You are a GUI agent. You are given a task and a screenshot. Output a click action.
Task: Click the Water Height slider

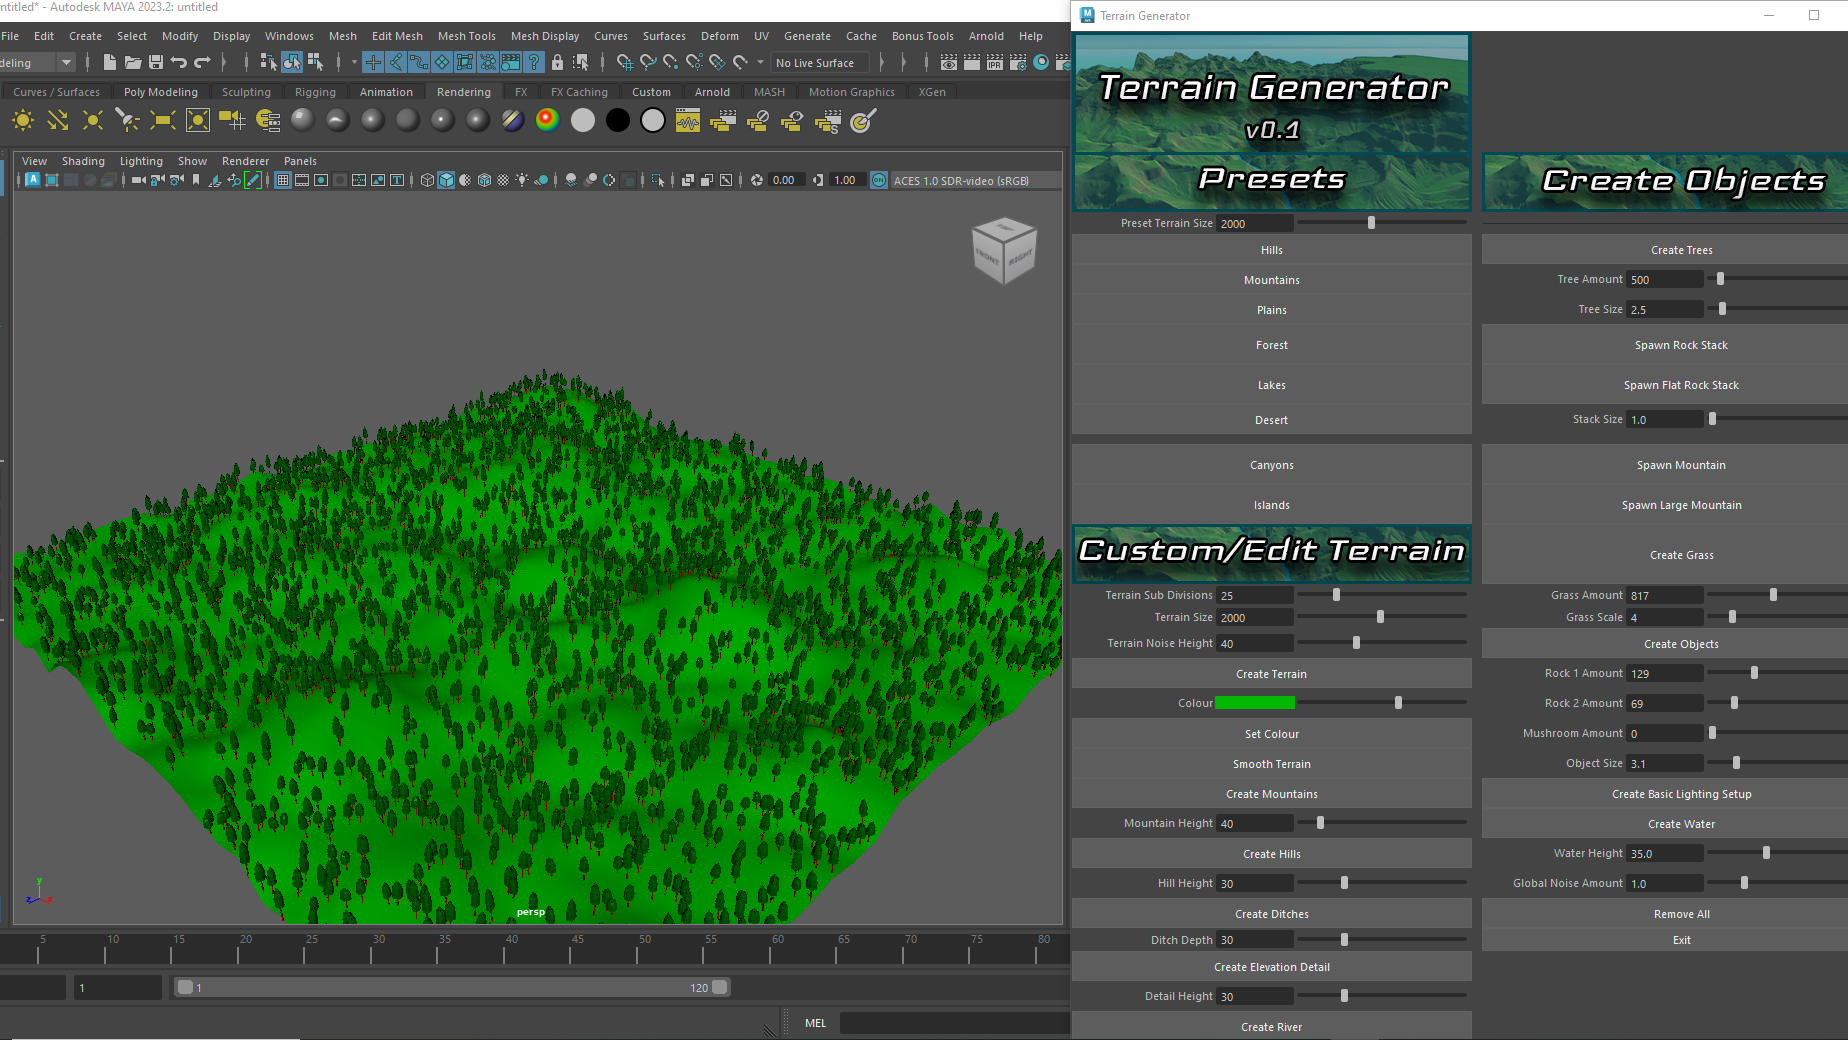click(1778, 853)
